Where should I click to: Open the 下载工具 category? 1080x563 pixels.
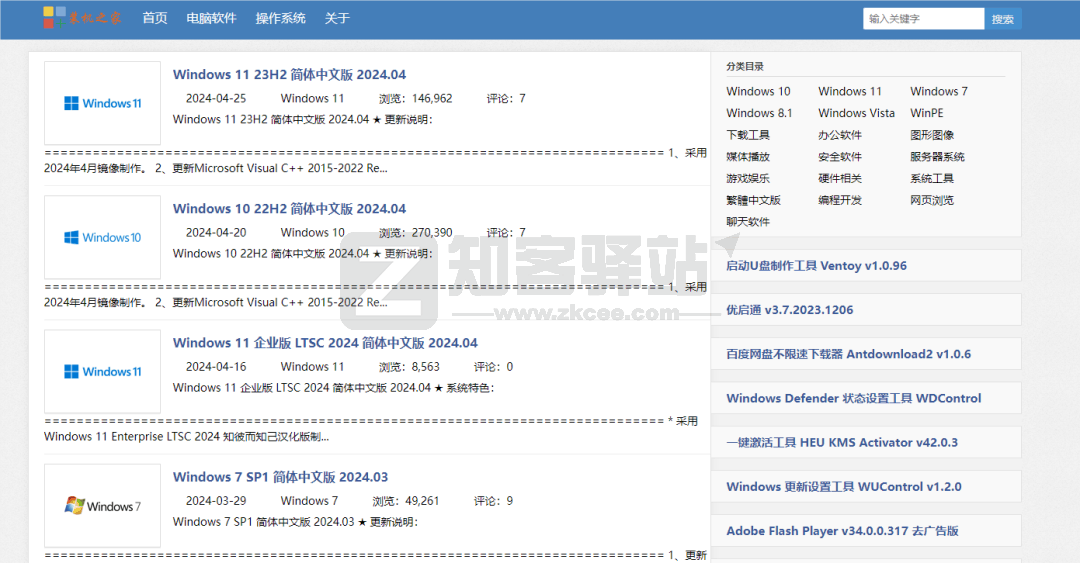tap(747, 135)
